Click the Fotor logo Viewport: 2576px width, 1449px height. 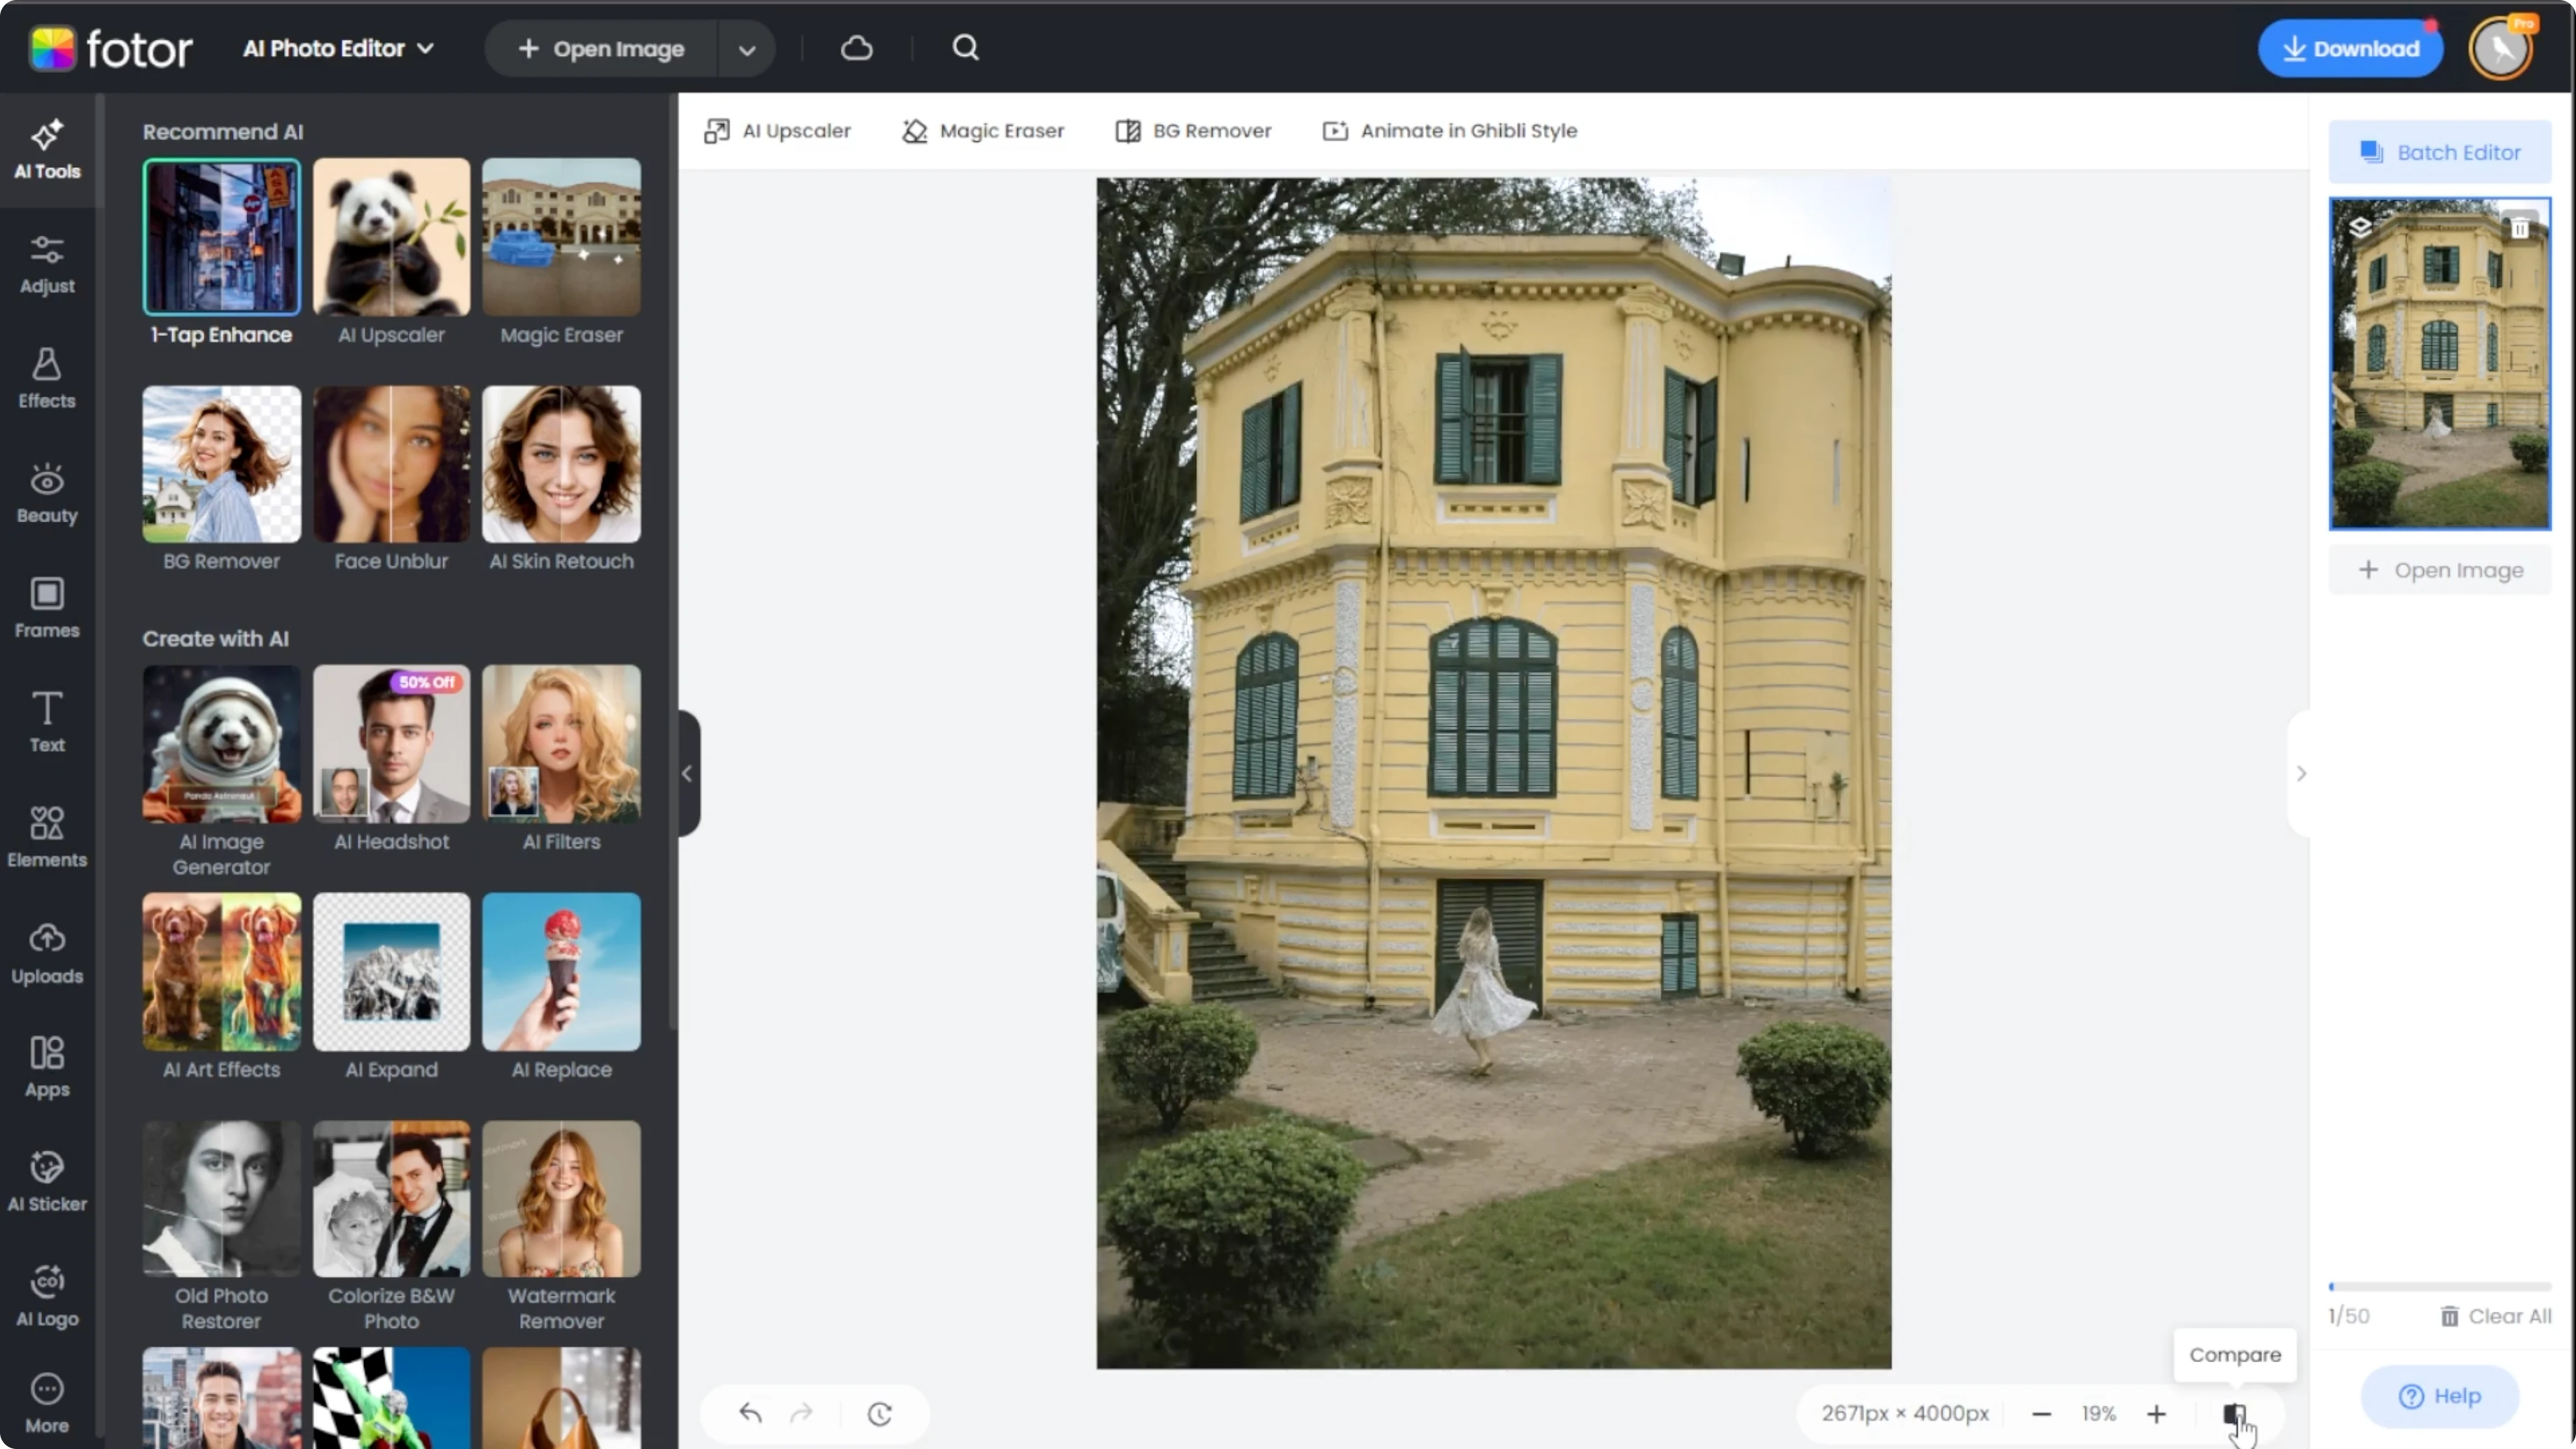[x=110, y=48]
